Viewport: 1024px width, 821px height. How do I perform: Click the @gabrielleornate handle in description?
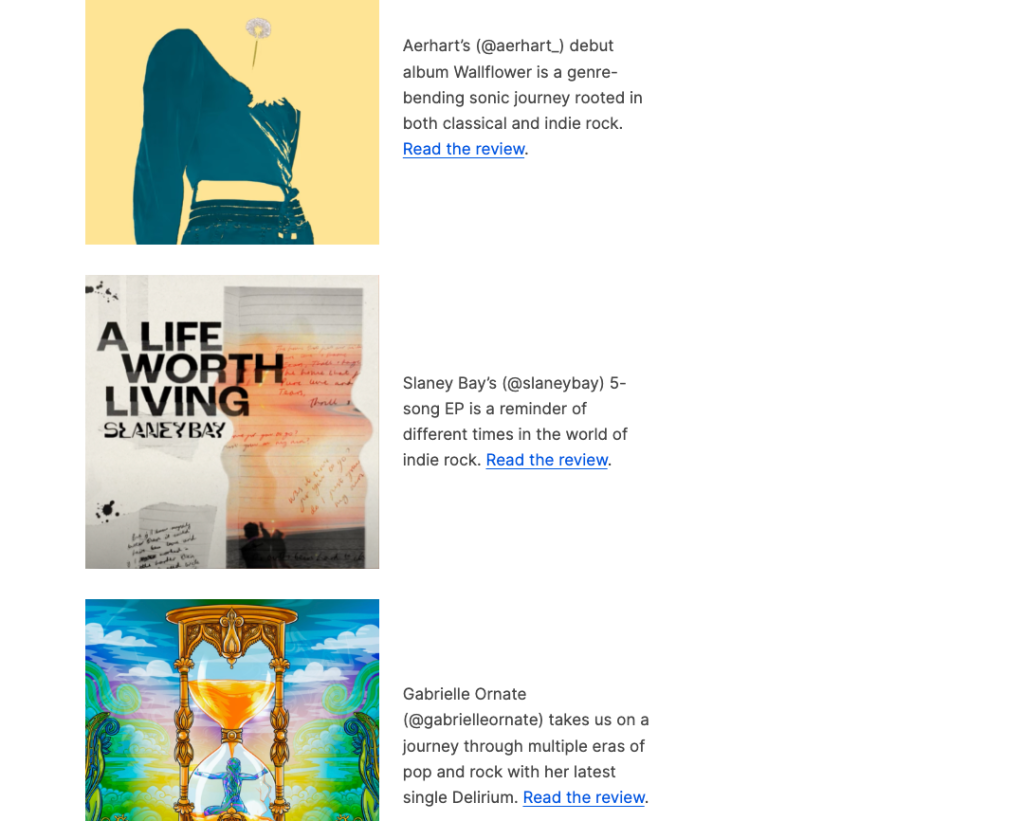pyautogui.click(x=473, y=720)
